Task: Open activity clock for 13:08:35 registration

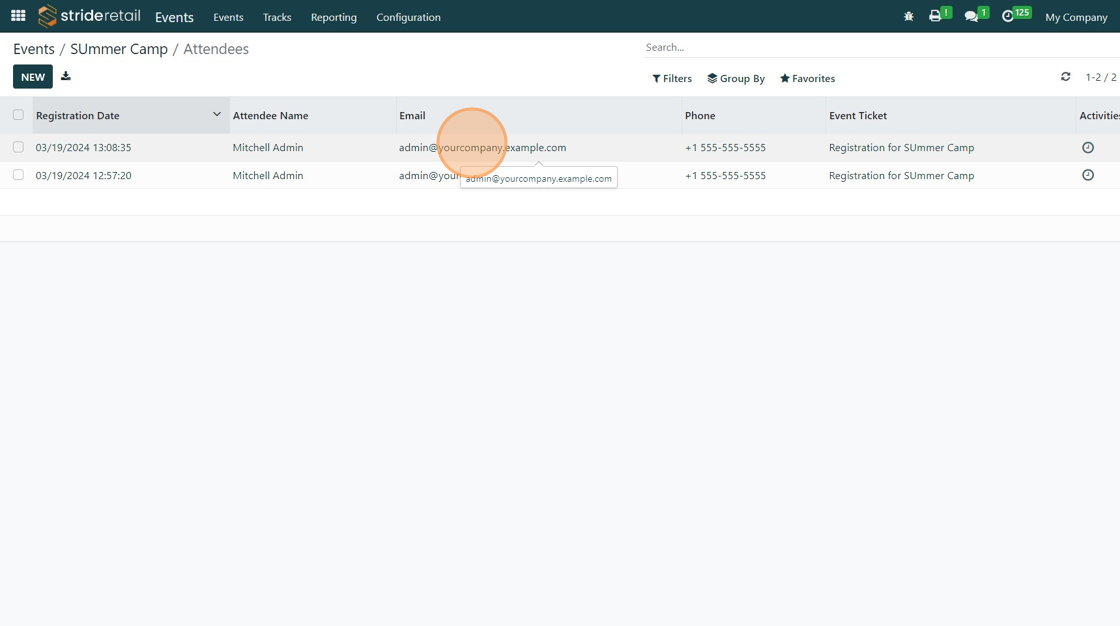Action: pyautogui.click(x=1088, y=147)
